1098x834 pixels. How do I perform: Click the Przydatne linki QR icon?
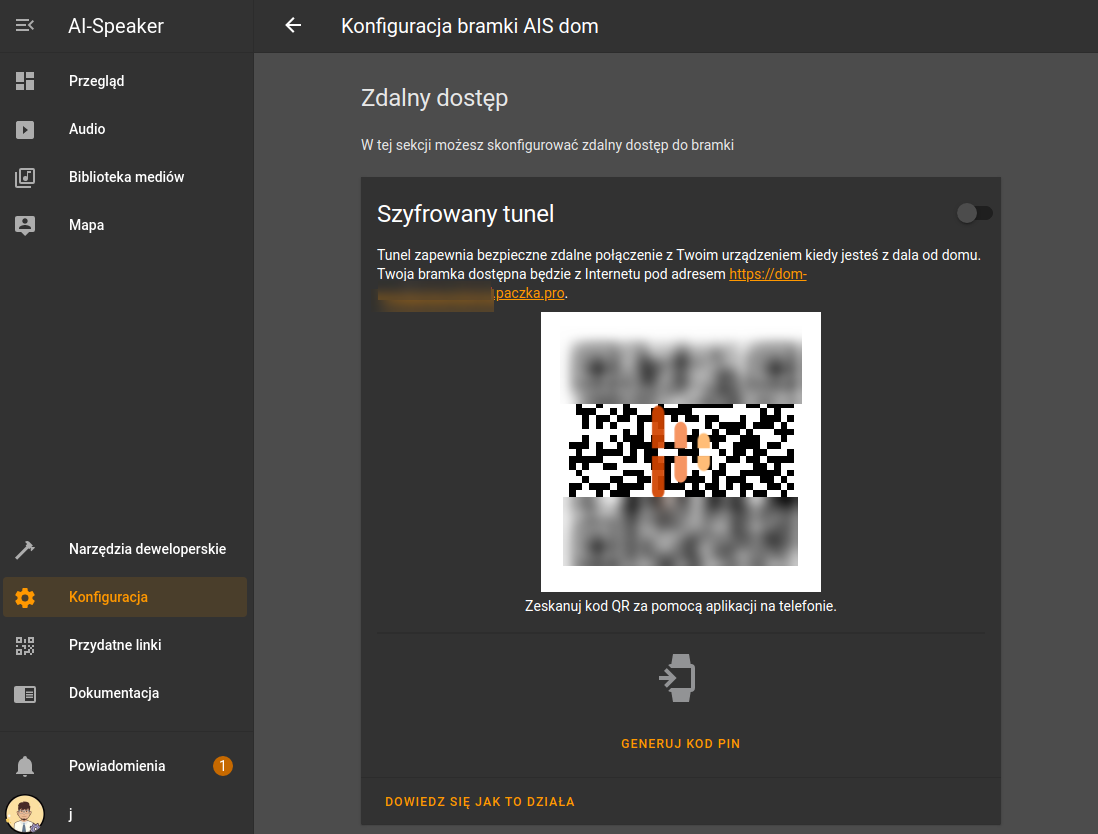click(x=25, y=646)
